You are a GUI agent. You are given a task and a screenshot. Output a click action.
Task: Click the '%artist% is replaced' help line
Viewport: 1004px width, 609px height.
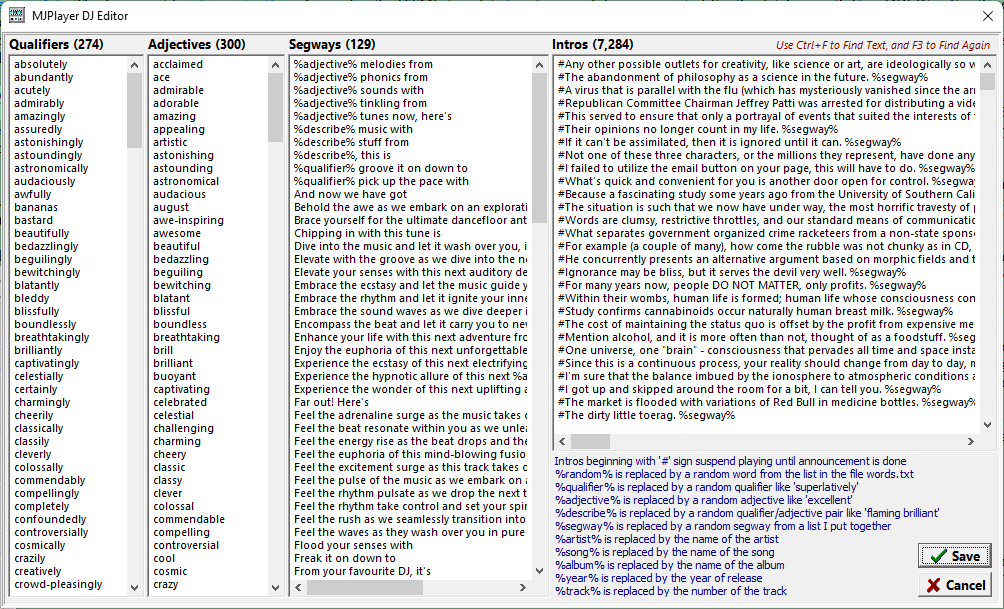pos(667,539)
